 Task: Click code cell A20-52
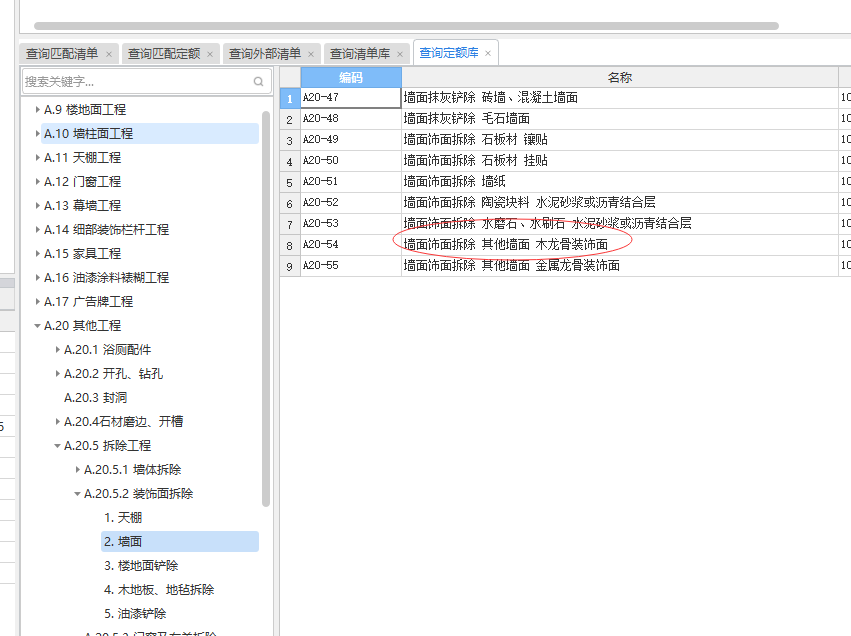click(x=351, y=202)
